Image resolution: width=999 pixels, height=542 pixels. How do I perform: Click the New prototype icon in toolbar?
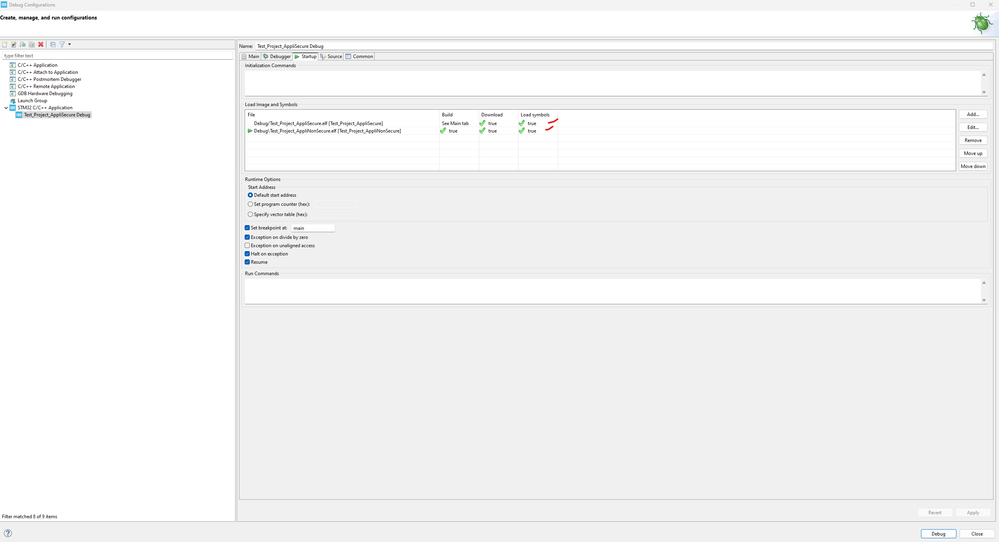tap(13, 45)
